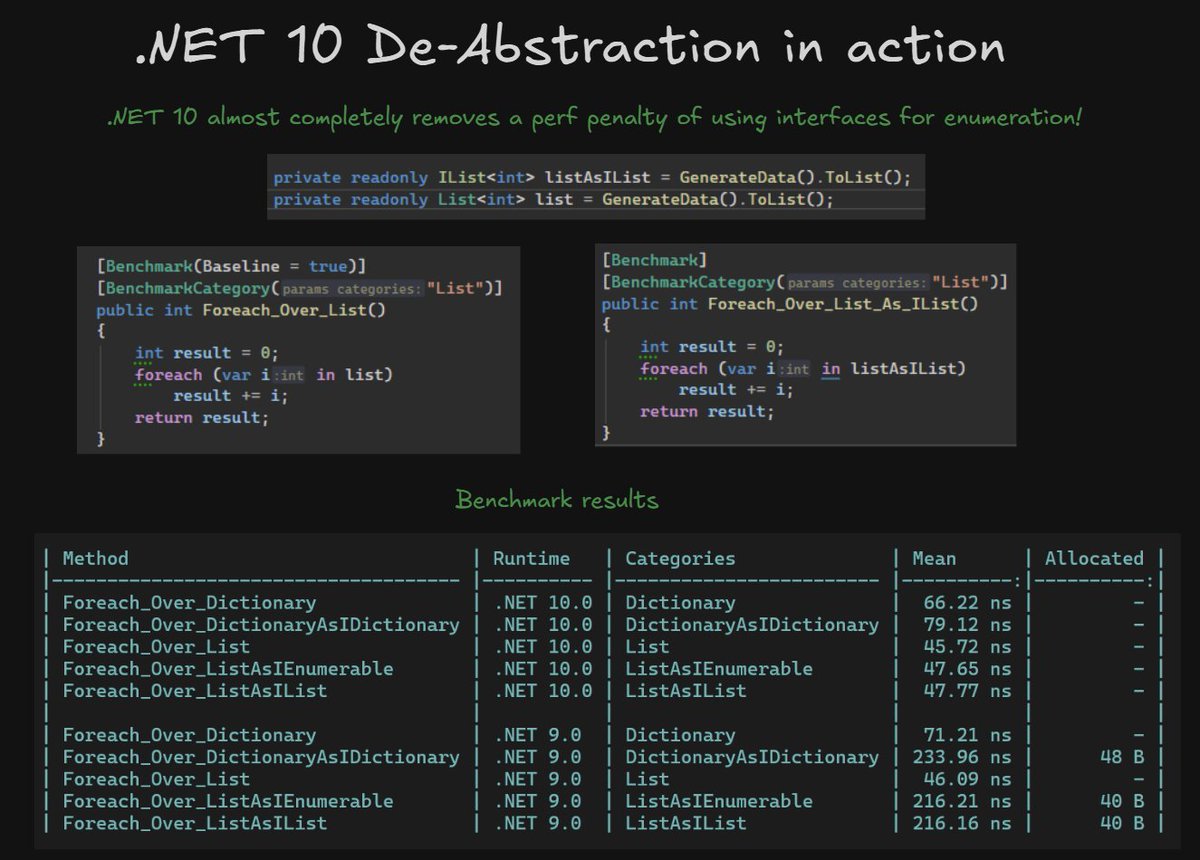Click the green subtitle about removing perf penalty
The image size is (1200, 860).
595,119
